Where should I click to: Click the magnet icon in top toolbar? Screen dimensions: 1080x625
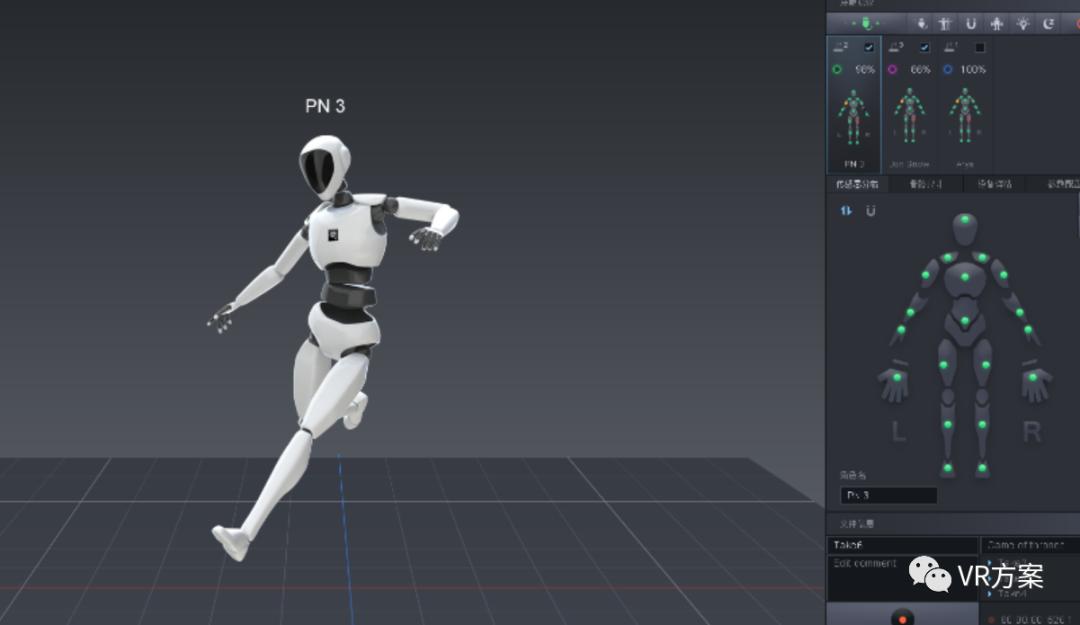pos(970,23)
